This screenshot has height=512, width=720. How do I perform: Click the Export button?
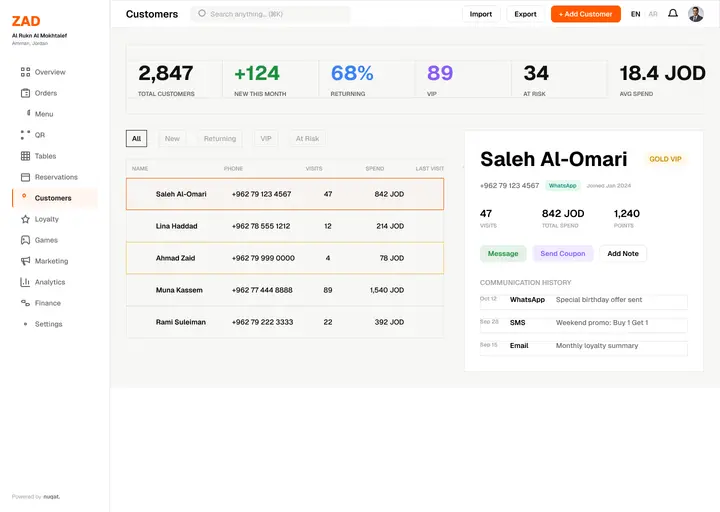525,14
